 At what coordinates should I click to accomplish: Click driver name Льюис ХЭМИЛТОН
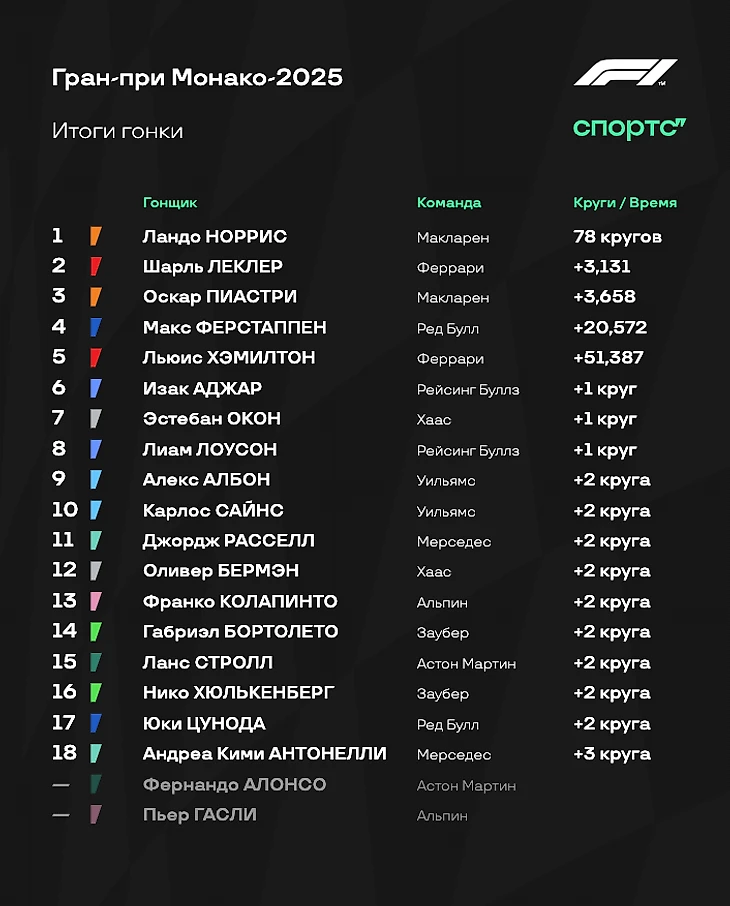(x=229, y=358)
